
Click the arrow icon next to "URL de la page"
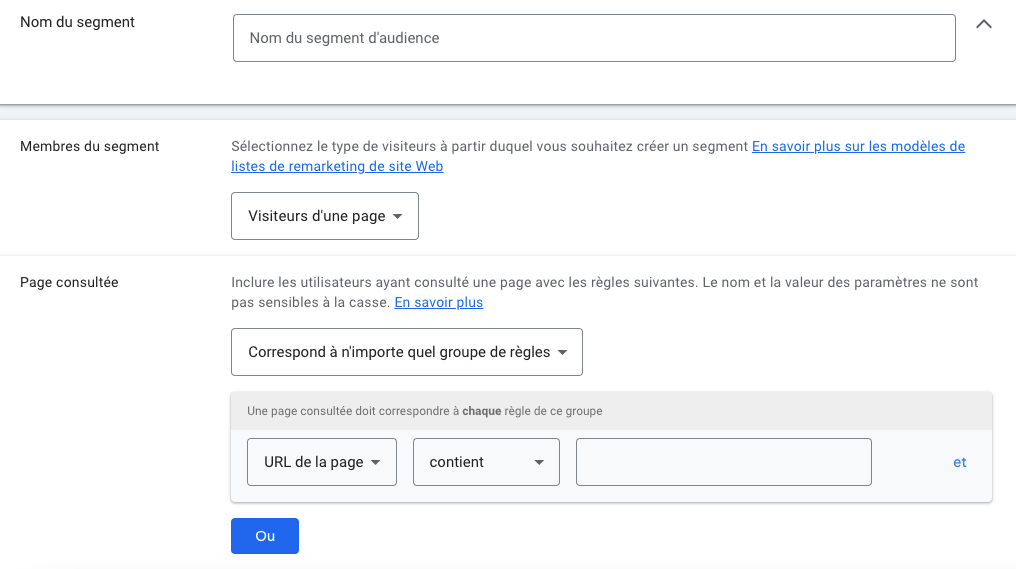point(376,463)
